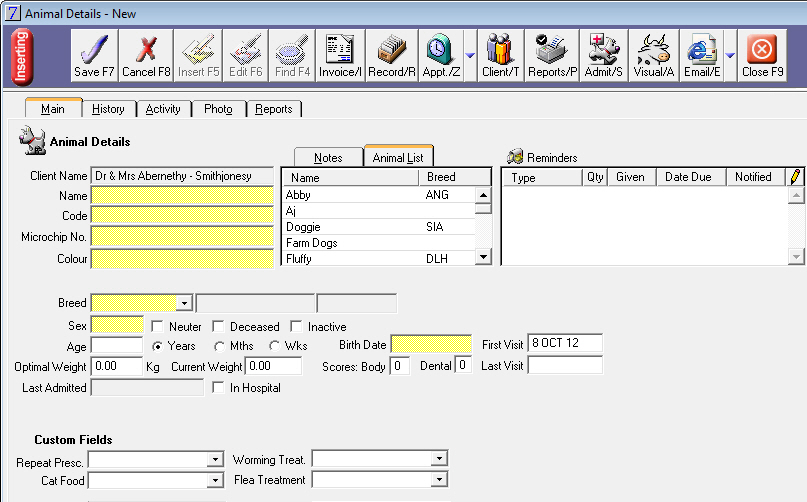Select the Years age radio button
The height and width of the screenshot is (502, 807).
157,346
